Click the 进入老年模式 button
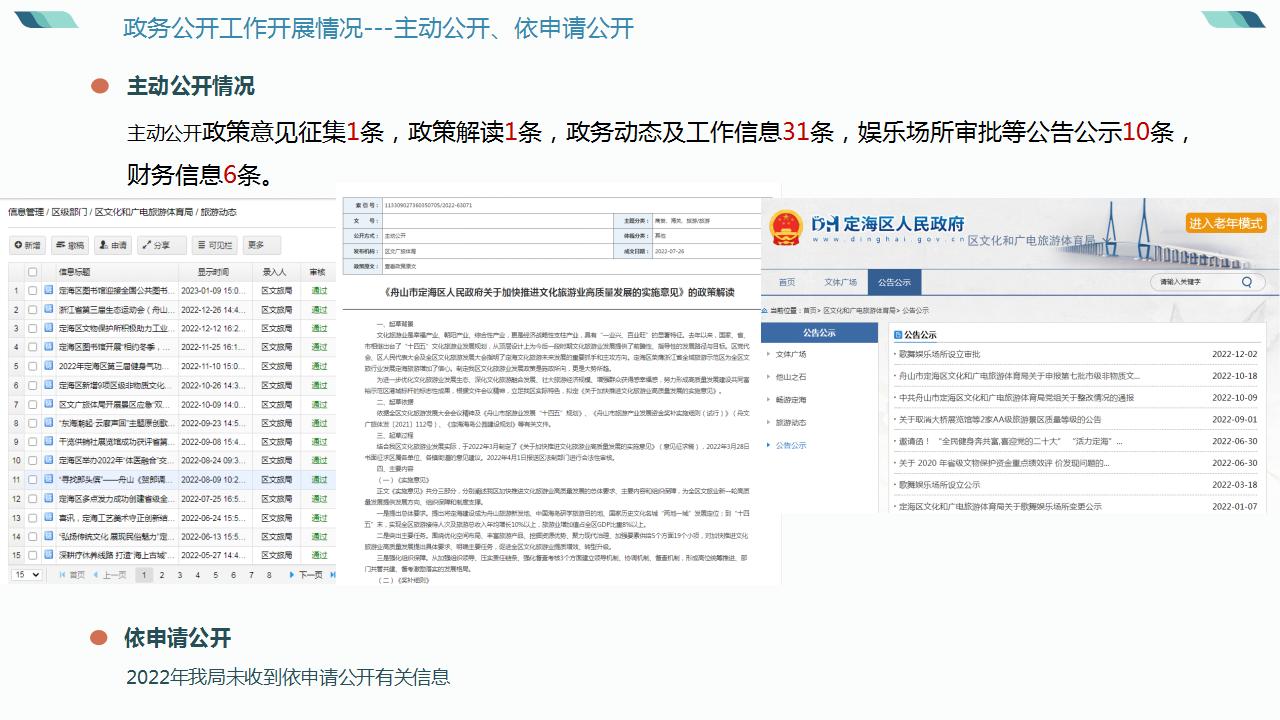The height and width of the screenshot is (720, 1280). click(x=1226, y=223)
